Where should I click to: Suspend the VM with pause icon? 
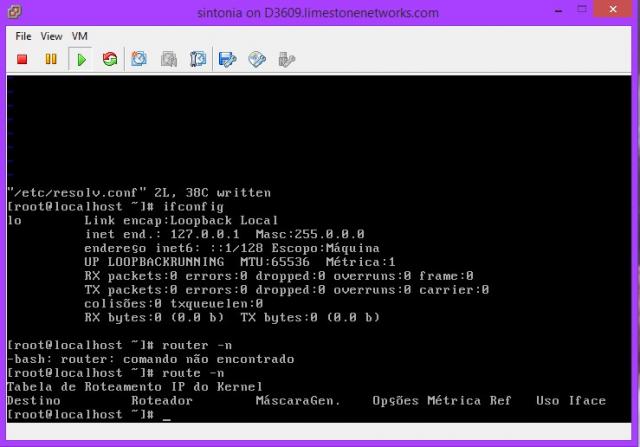(51, 59)
